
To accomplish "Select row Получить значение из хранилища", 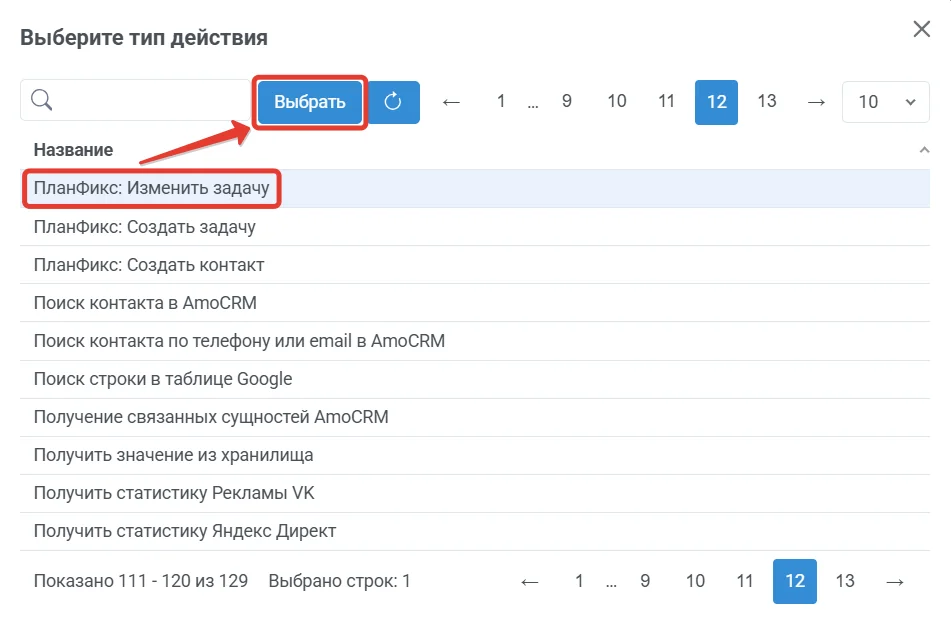I will 475,455.
